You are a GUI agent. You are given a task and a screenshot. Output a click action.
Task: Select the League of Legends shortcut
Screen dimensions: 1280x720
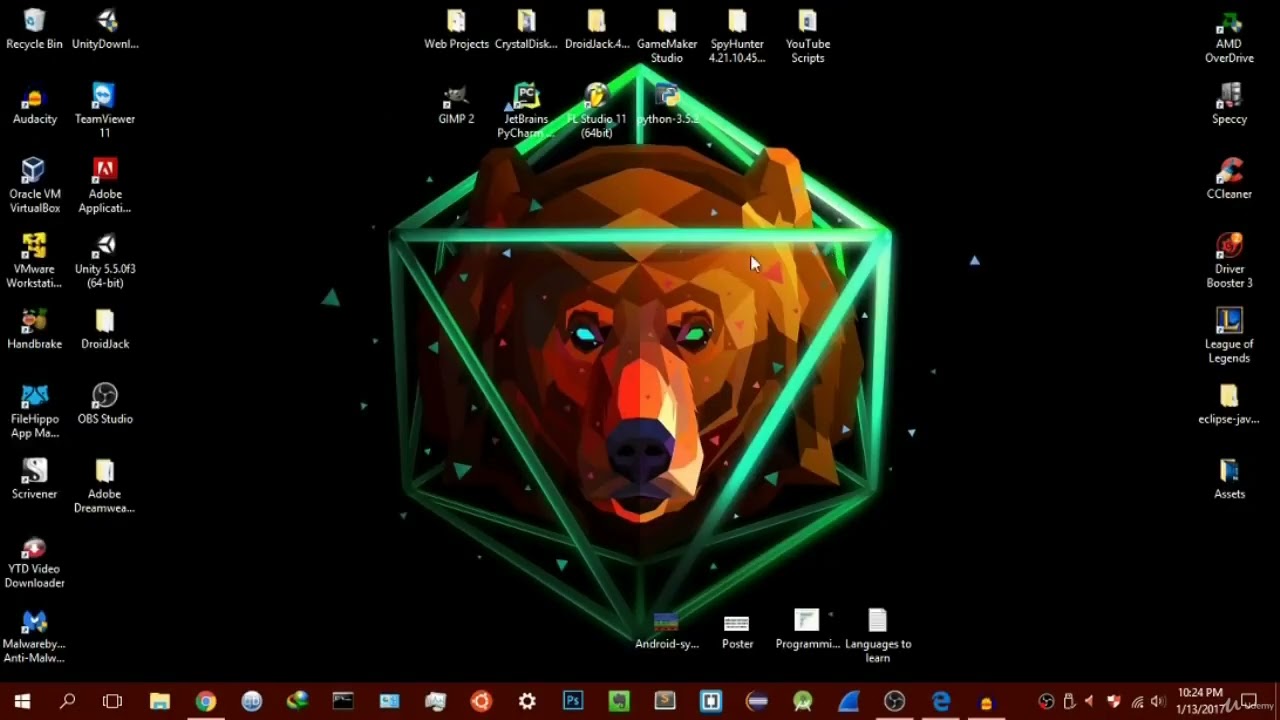click(x=1229, y=336)
